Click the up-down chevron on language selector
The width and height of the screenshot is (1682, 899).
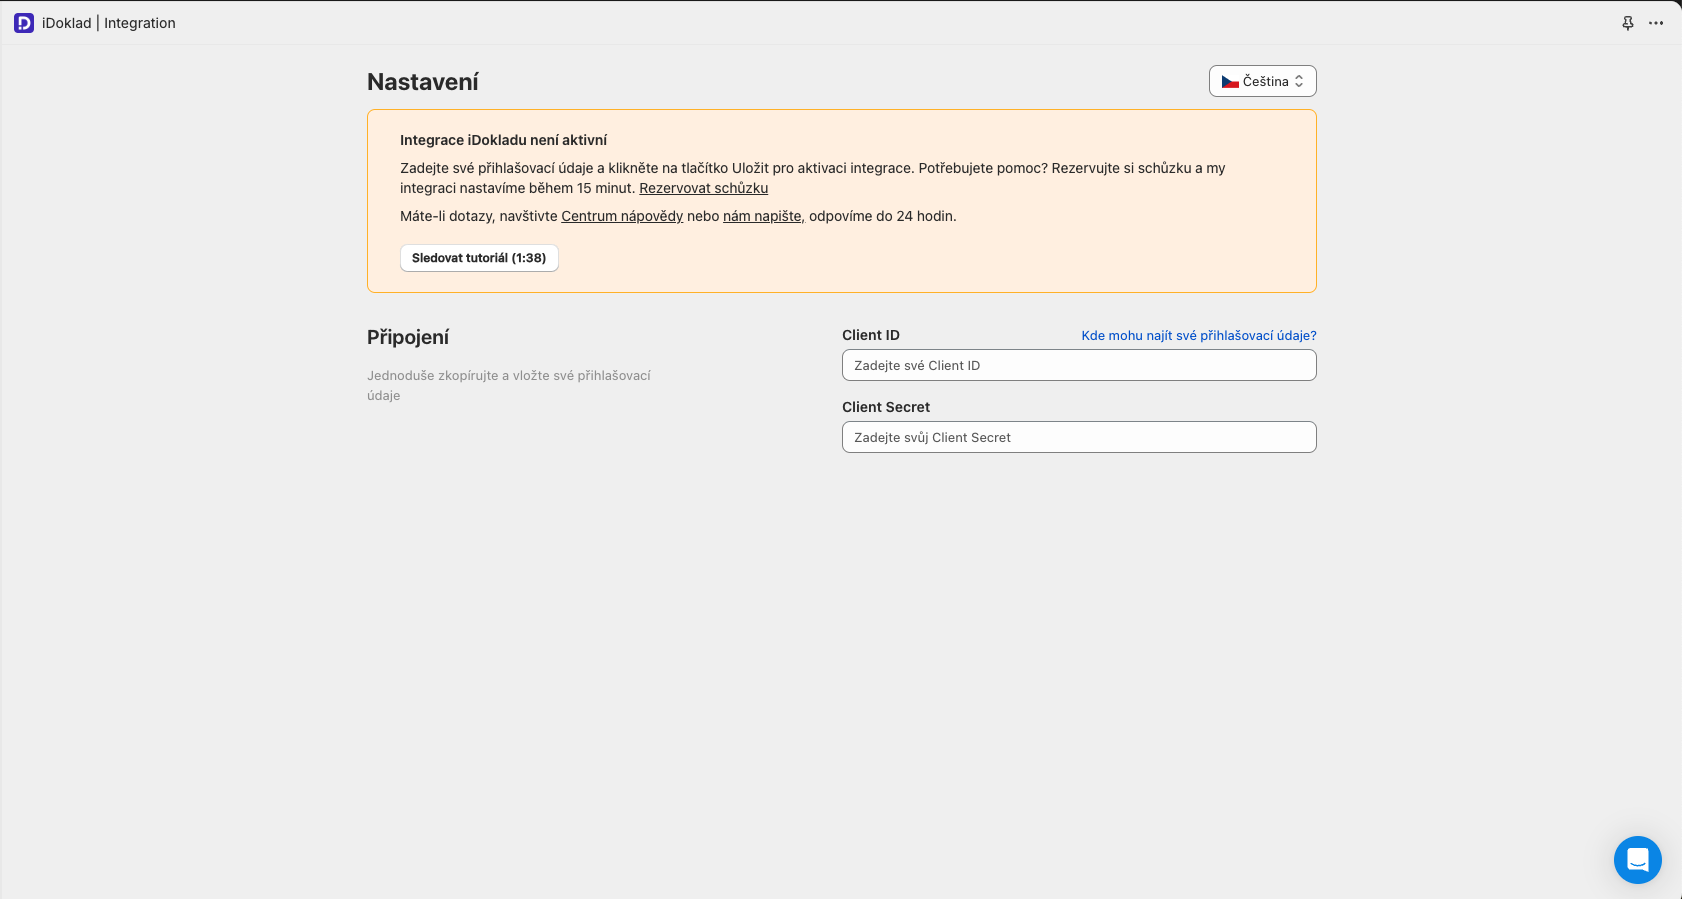click(x=1299, y=82)
